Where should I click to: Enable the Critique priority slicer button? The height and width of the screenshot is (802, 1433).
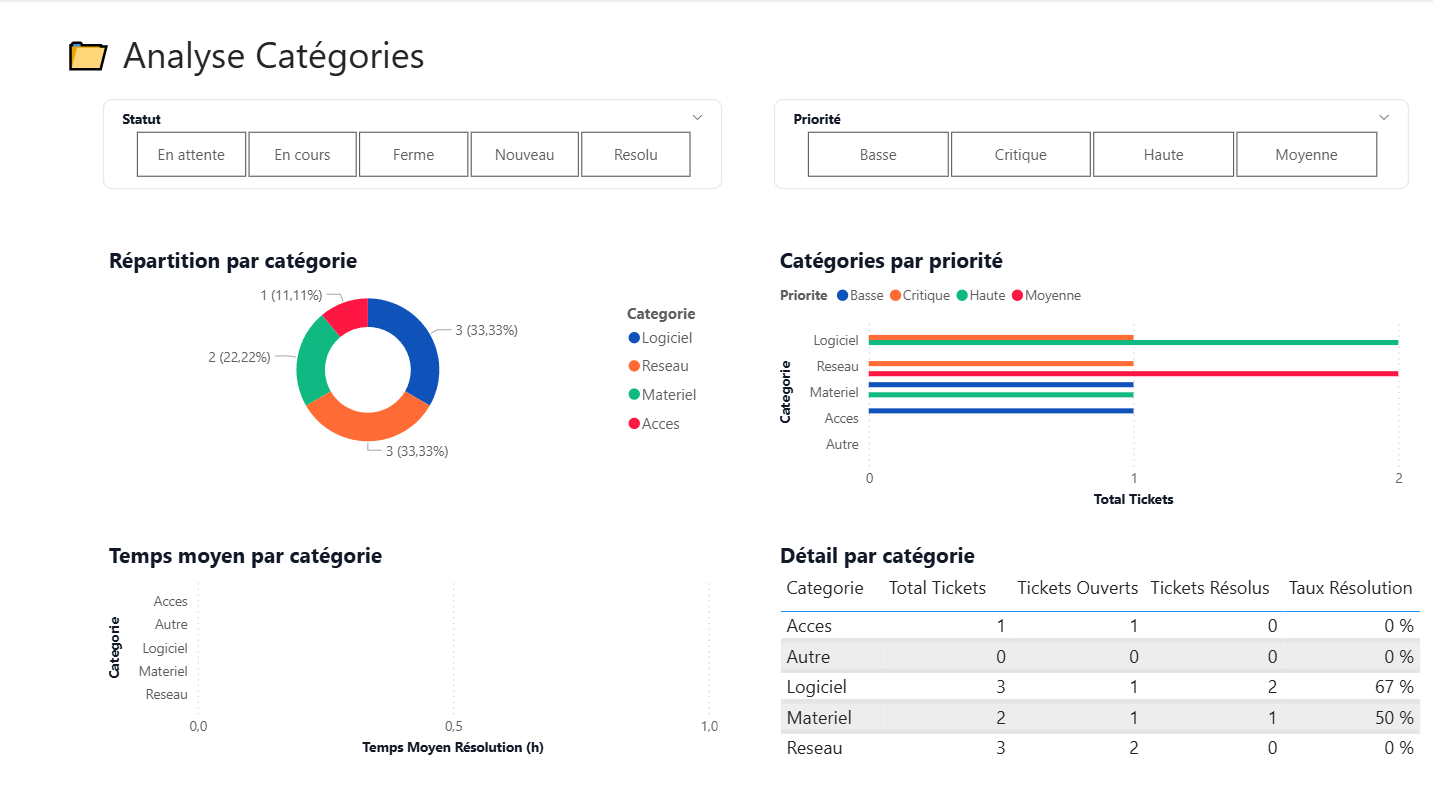[x=1020, y=155]
